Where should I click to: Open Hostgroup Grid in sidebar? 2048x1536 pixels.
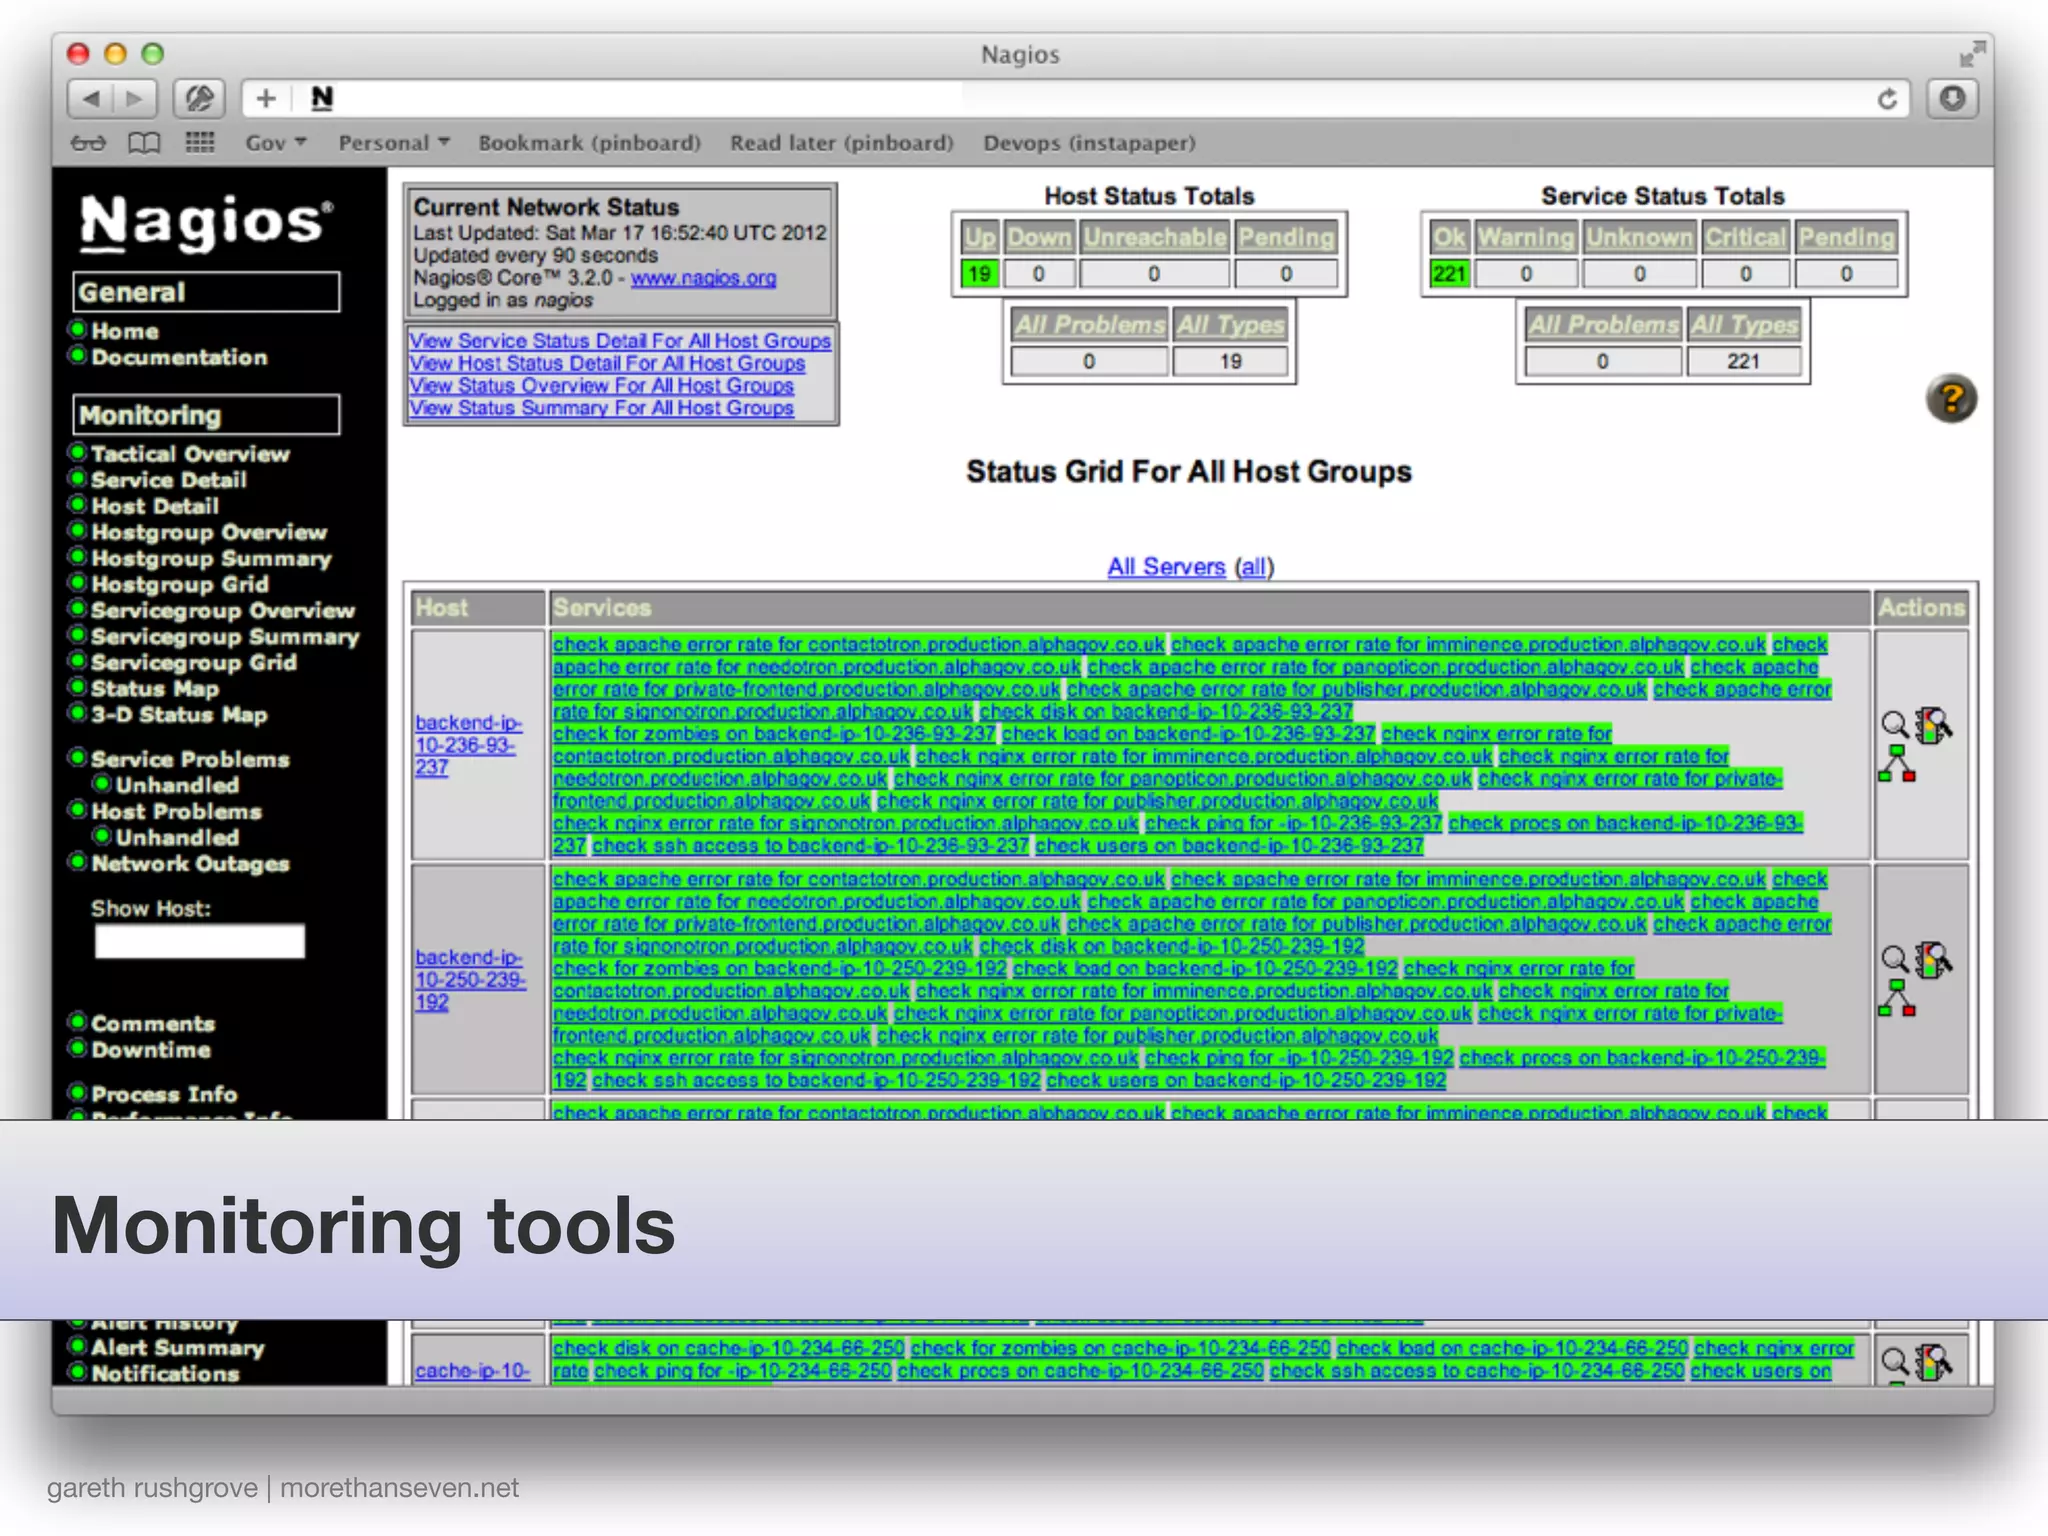[180, 584]
